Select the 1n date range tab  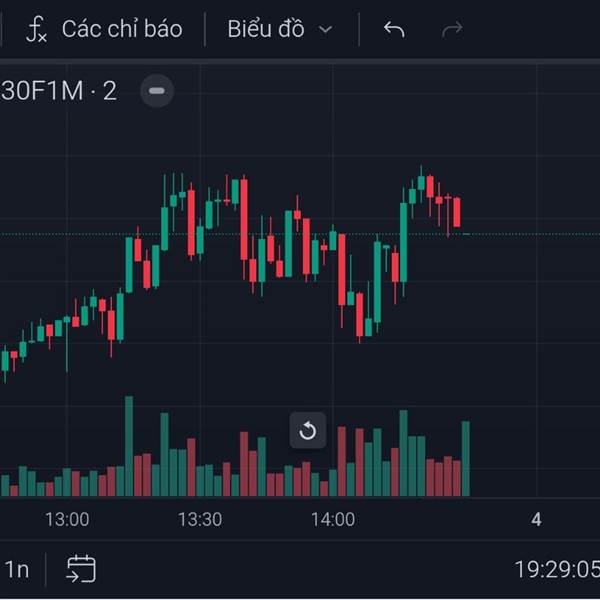point(17,569)
